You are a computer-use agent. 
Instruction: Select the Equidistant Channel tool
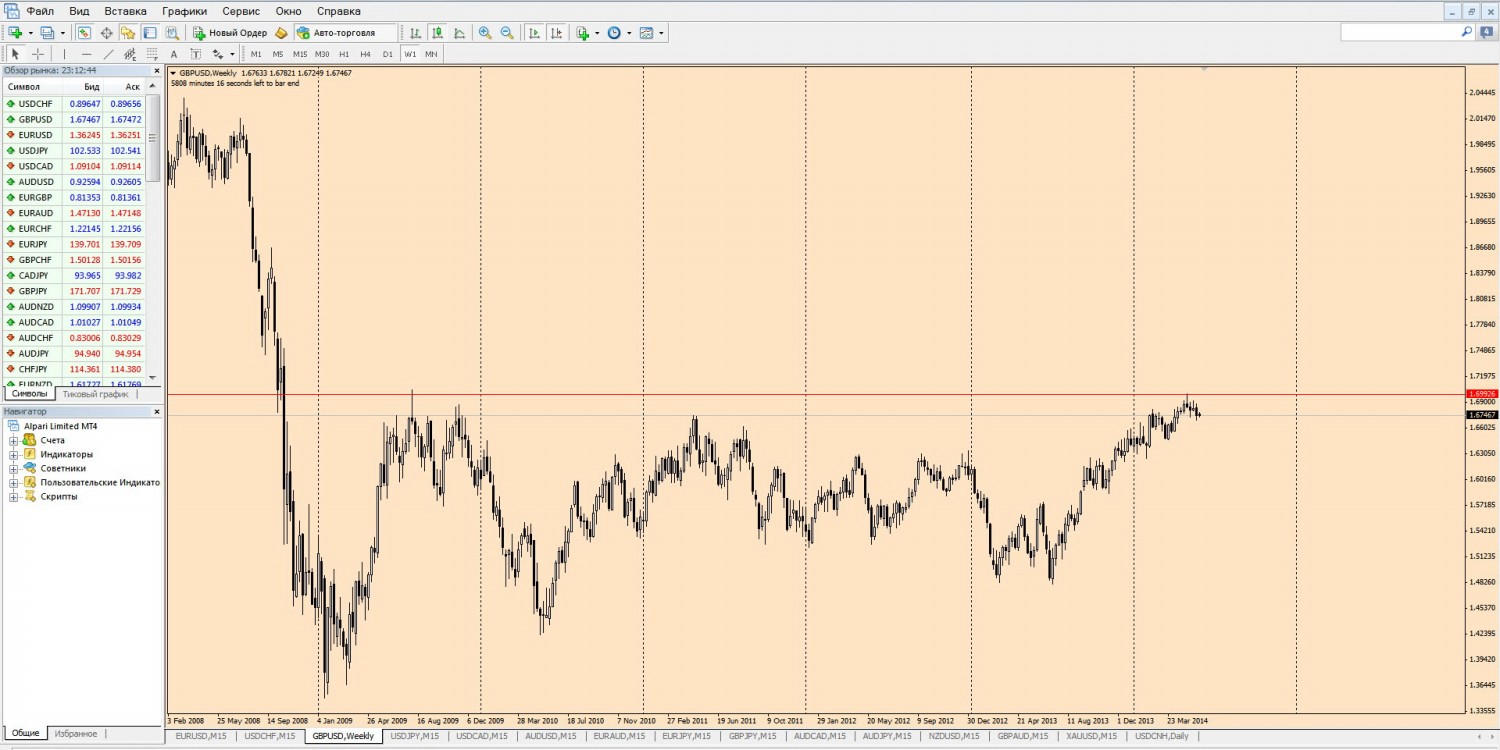point(130,54)
